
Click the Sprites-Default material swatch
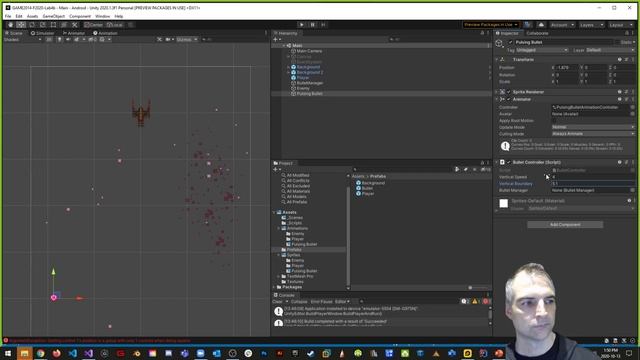point(504,203)
